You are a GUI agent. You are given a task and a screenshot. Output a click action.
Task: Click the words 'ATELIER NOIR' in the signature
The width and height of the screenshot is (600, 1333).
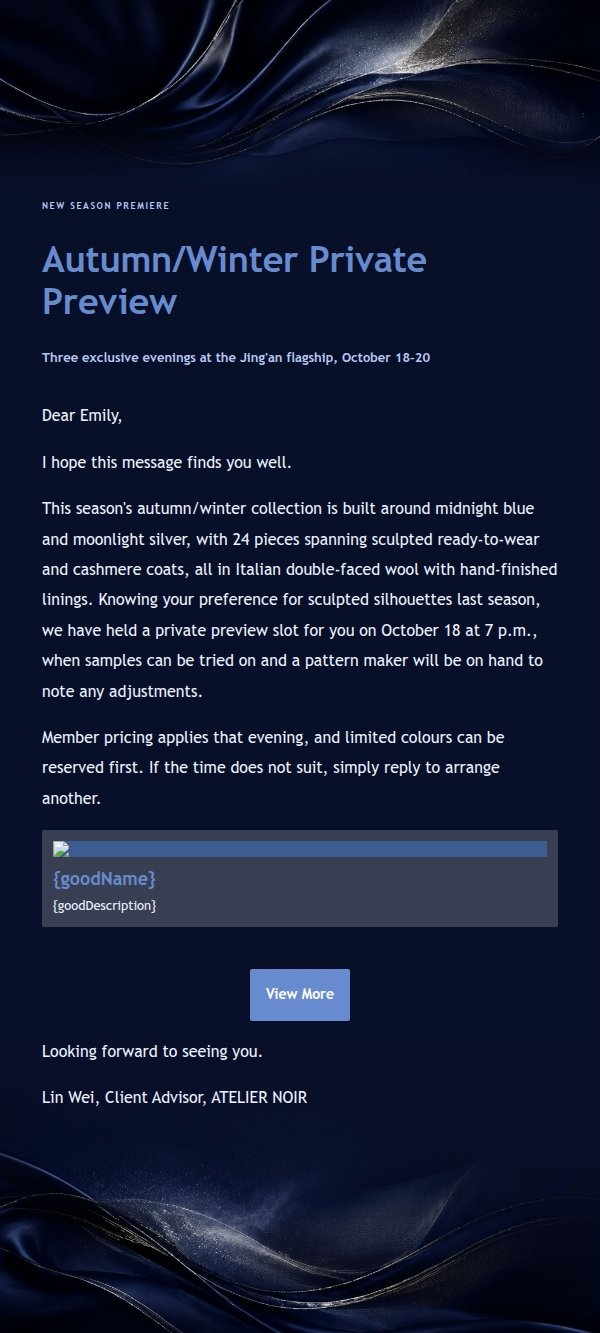(260, 1097)
